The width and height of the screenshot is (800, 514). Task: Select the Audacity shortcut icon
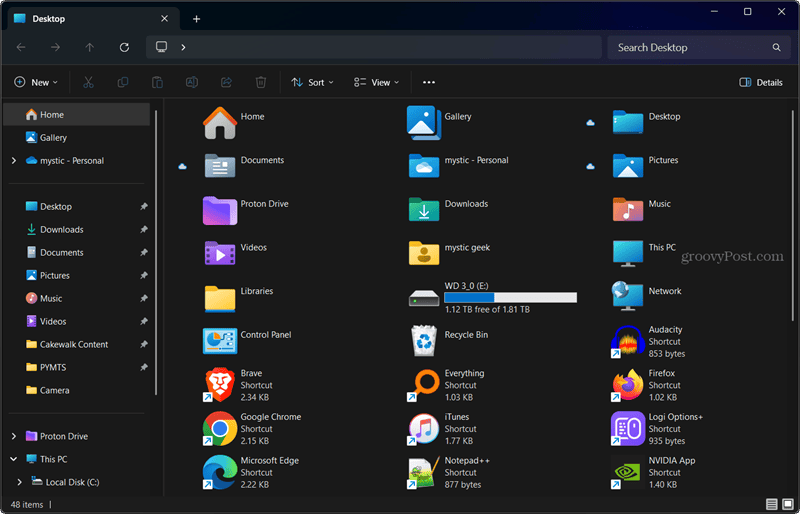point(628,341)
